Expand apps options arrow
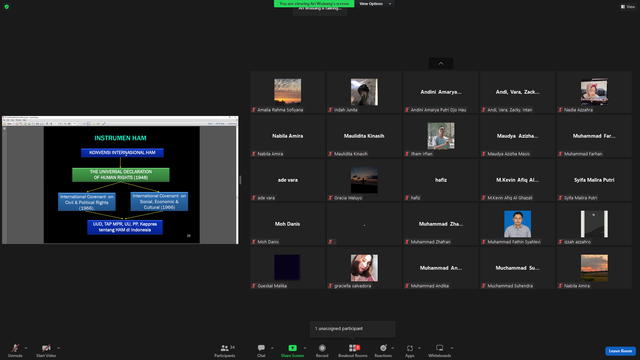Image resolution: width=640 pixels, height=360 pixels. 419,348
